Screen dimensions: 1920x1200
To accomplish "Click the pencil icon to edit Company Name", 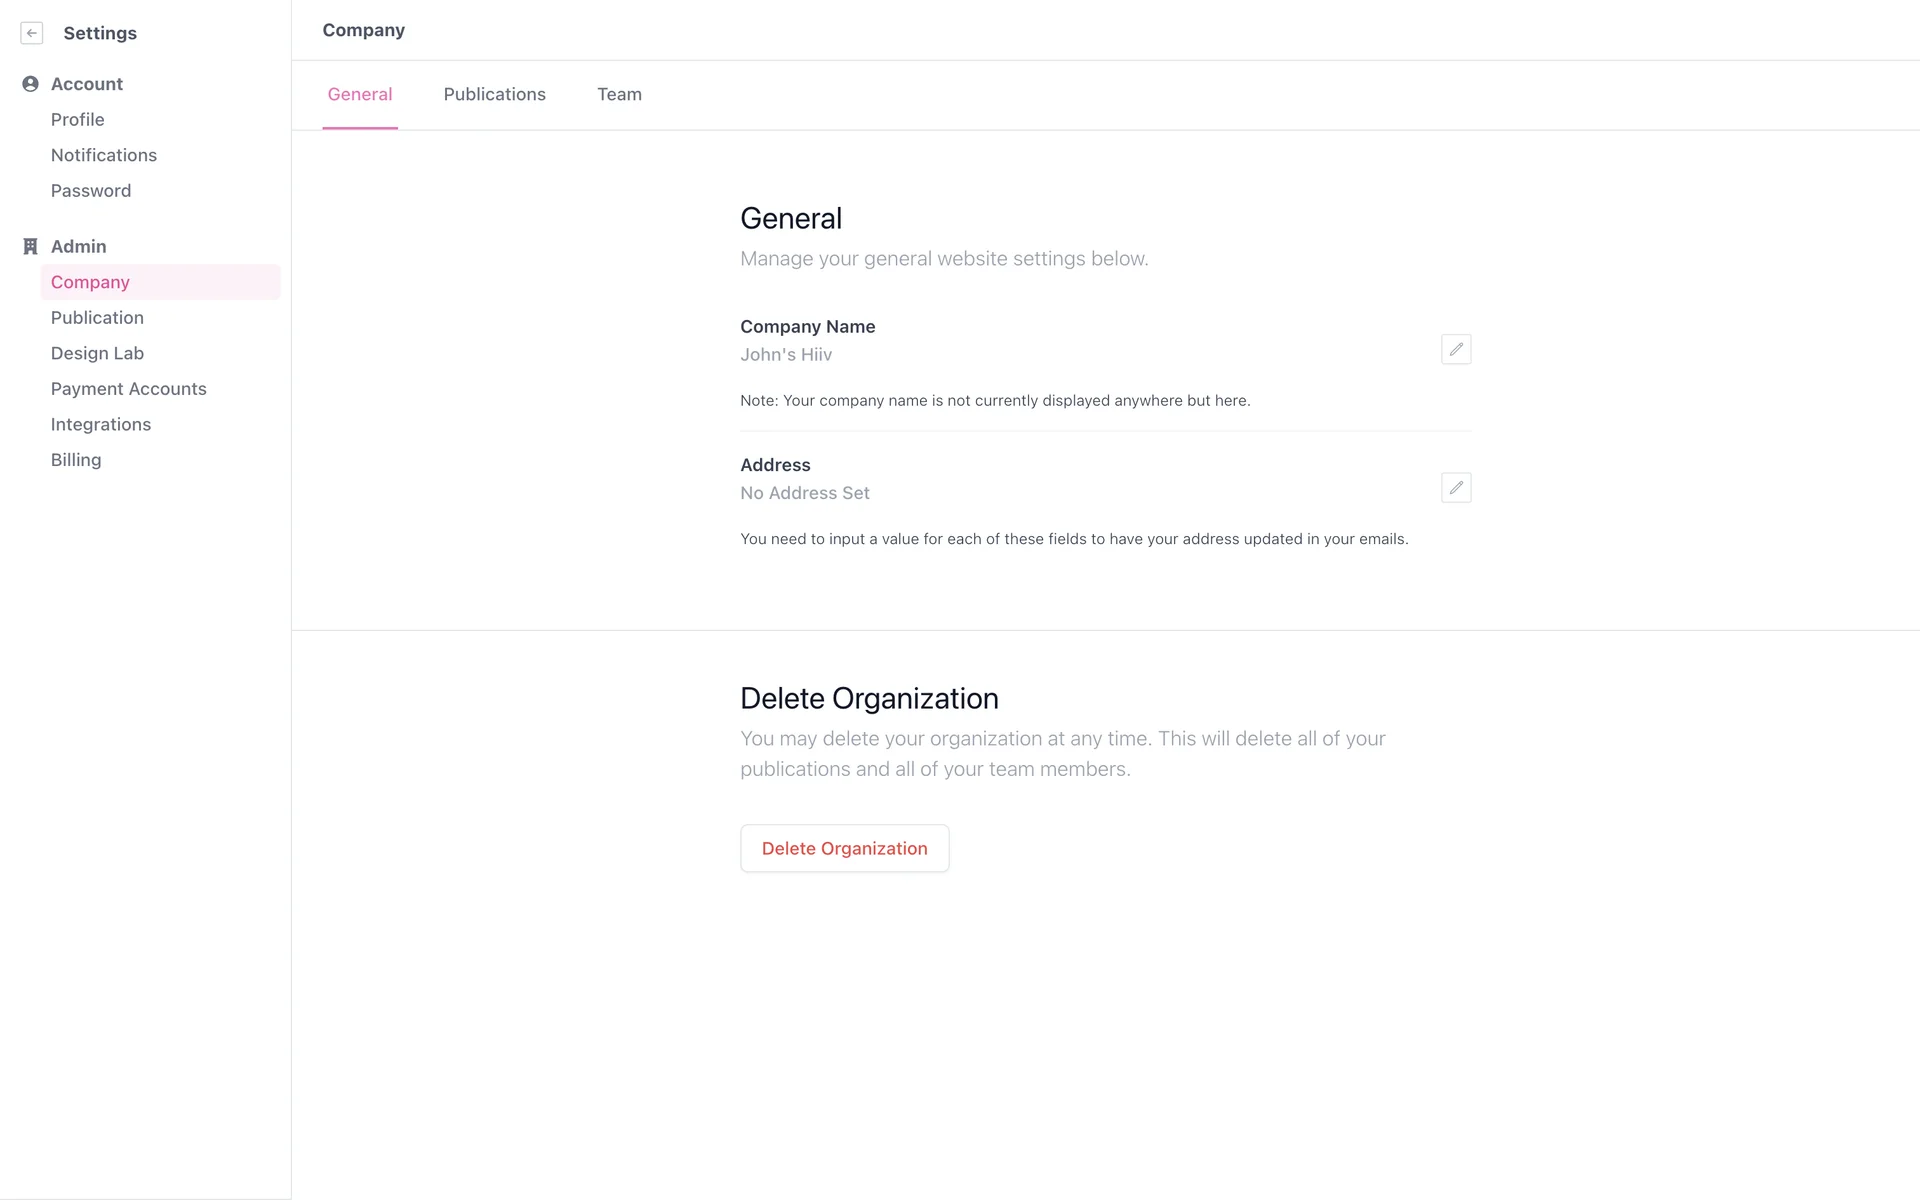I will (x=1455, y=349).
